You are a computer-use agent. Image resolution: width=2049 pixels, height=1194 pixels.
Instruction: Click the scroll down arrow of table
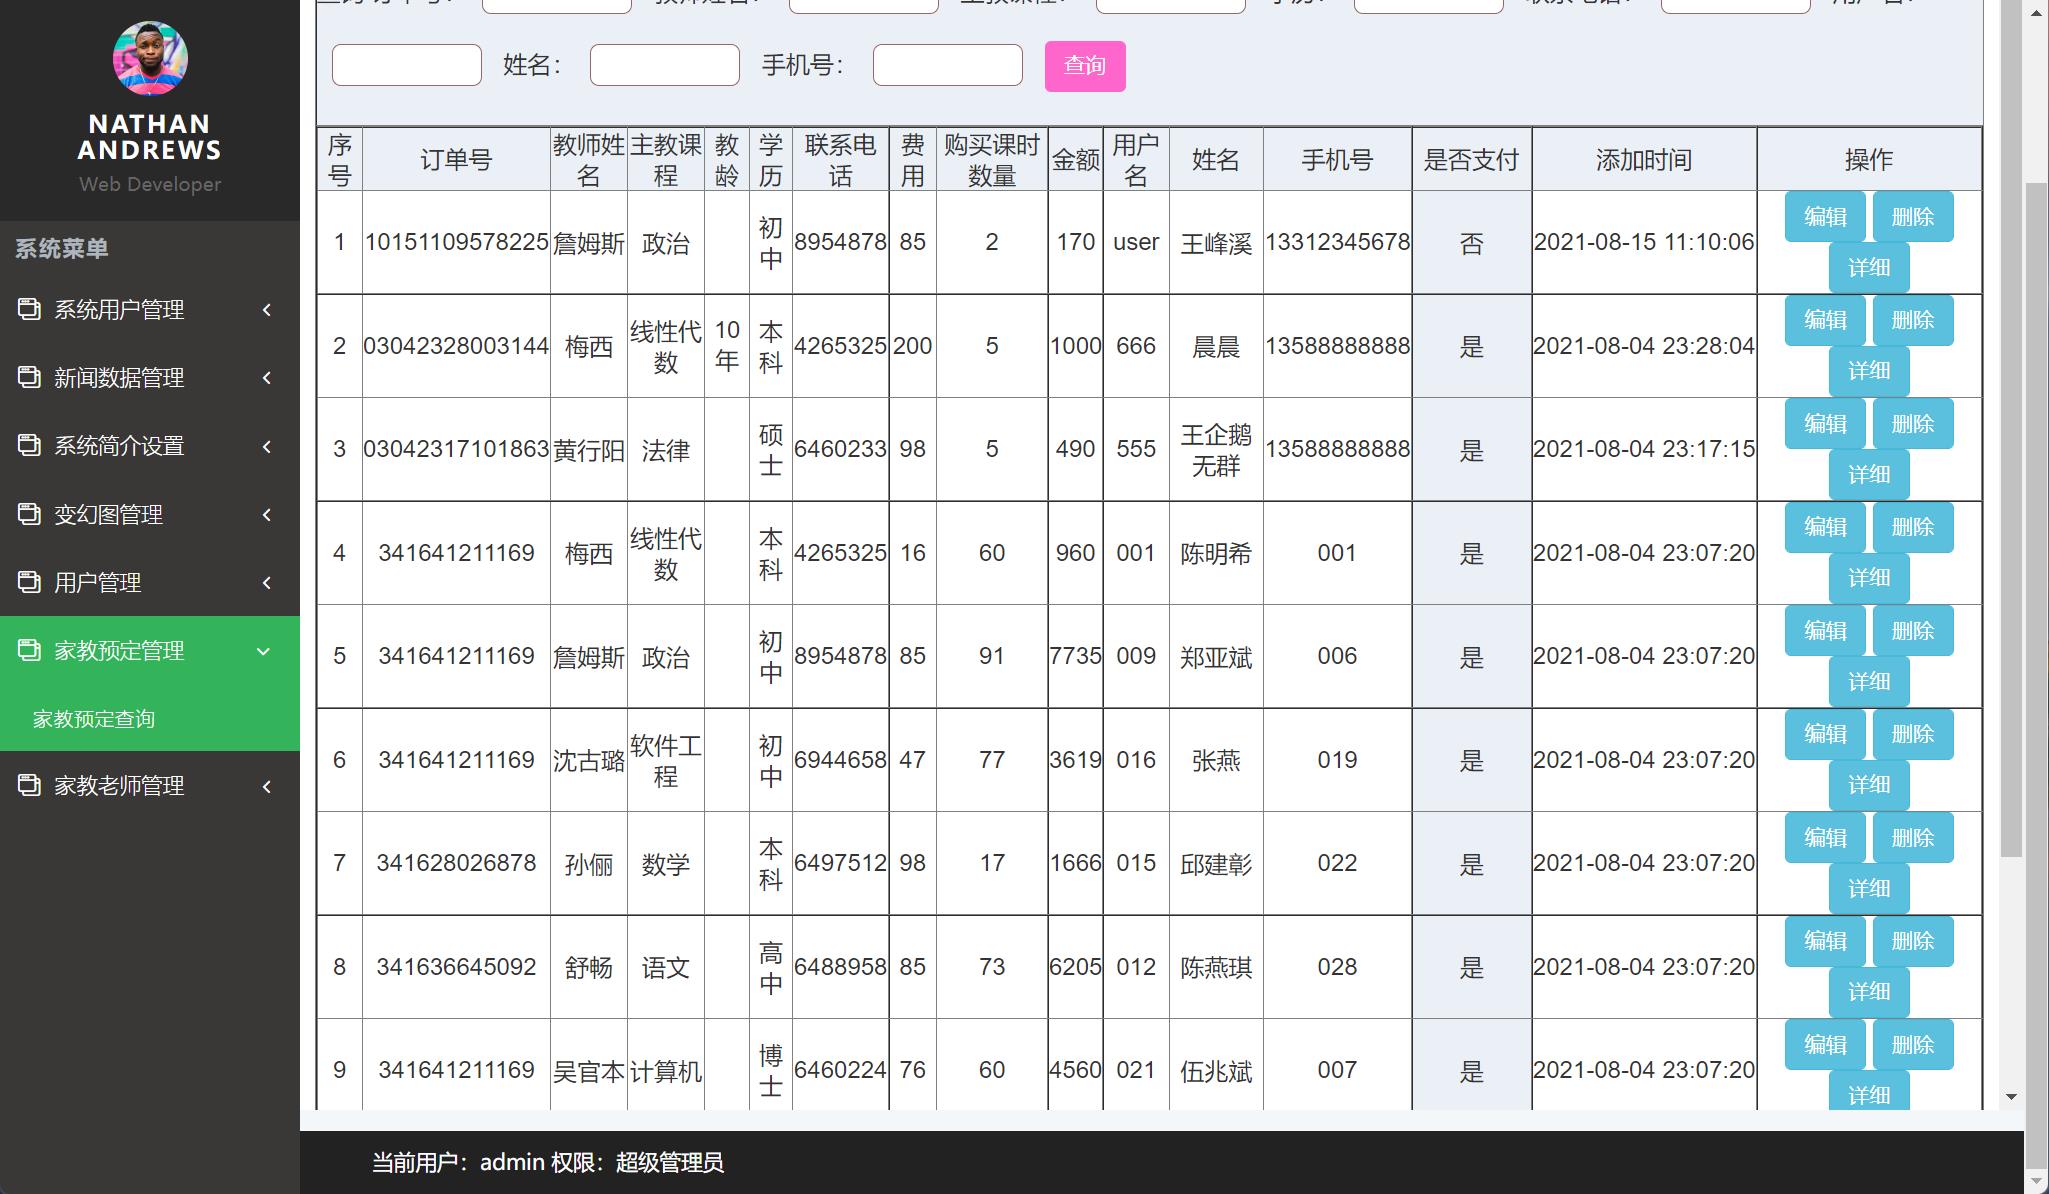tap(2011, 1097)
